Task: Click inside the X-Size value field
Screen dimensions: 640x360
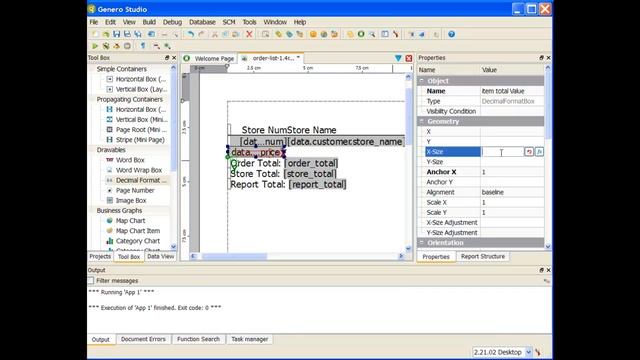Action: pos(502,152)
